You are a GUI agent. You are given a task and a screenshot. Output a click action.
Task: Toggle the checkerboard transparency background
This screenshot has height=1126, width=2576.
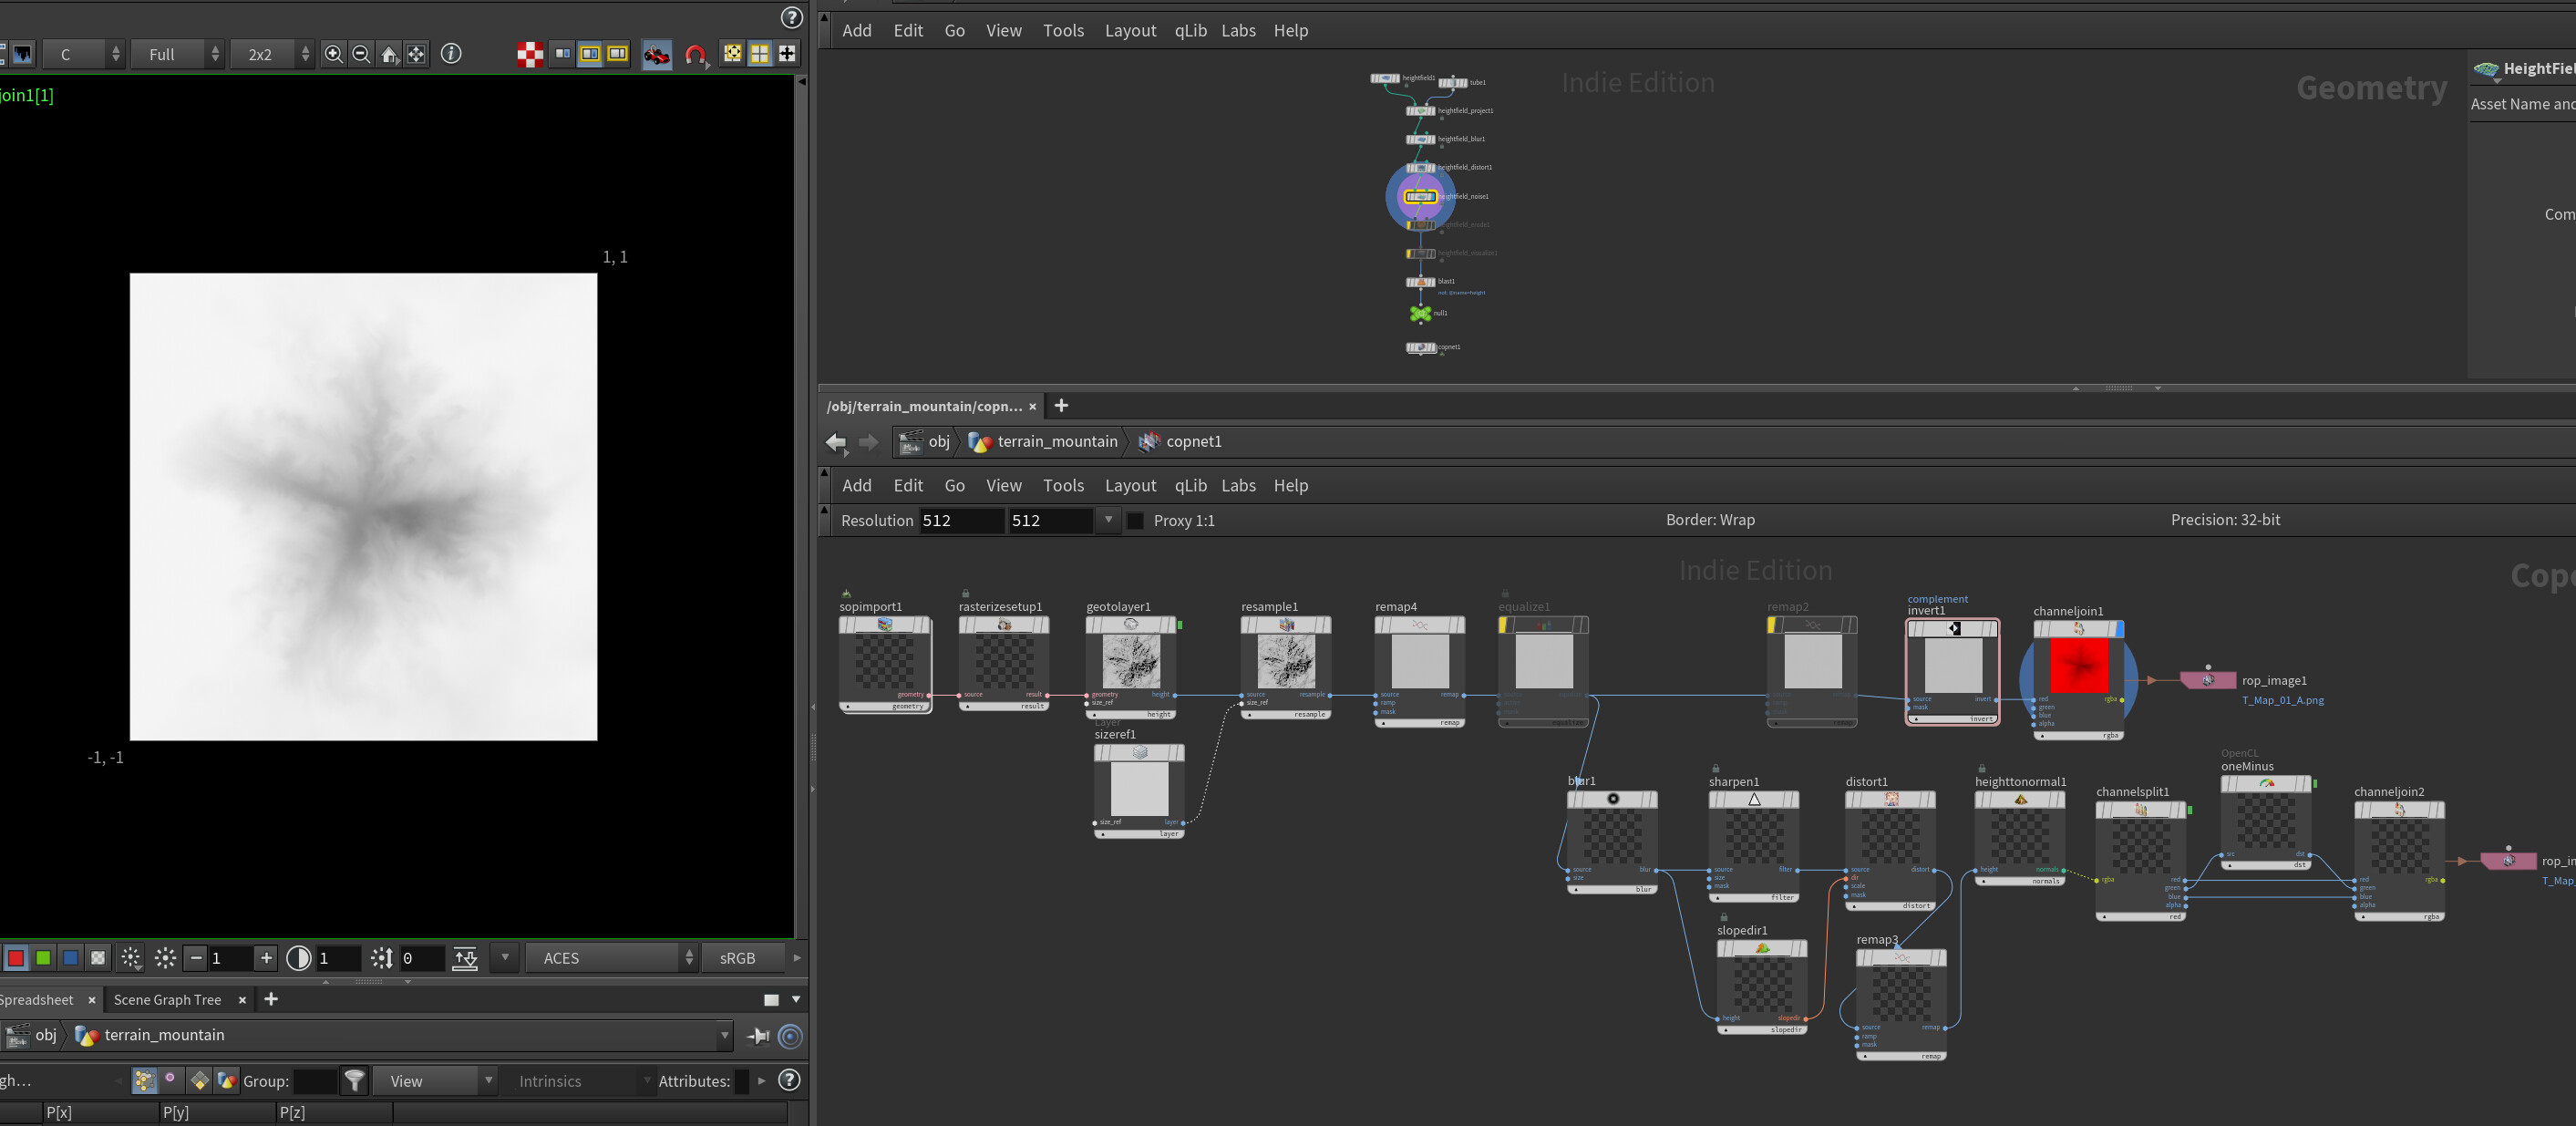tap(530, 54)
